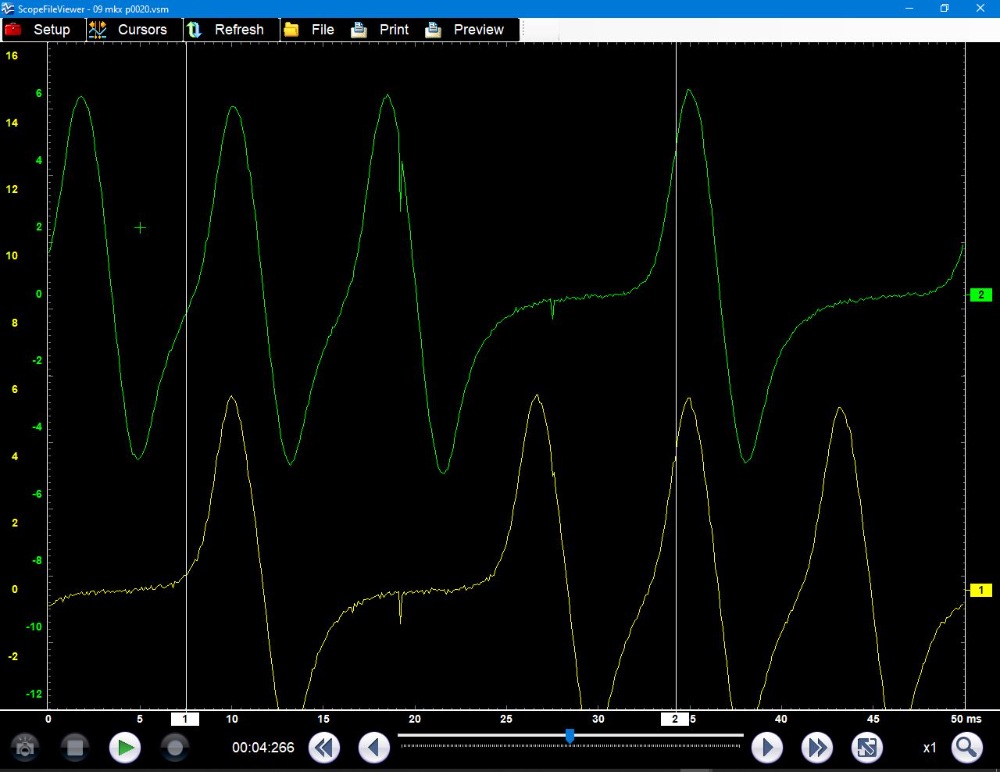Fast forward with double right arrows
1000x772 pixels.
point(817,747)
